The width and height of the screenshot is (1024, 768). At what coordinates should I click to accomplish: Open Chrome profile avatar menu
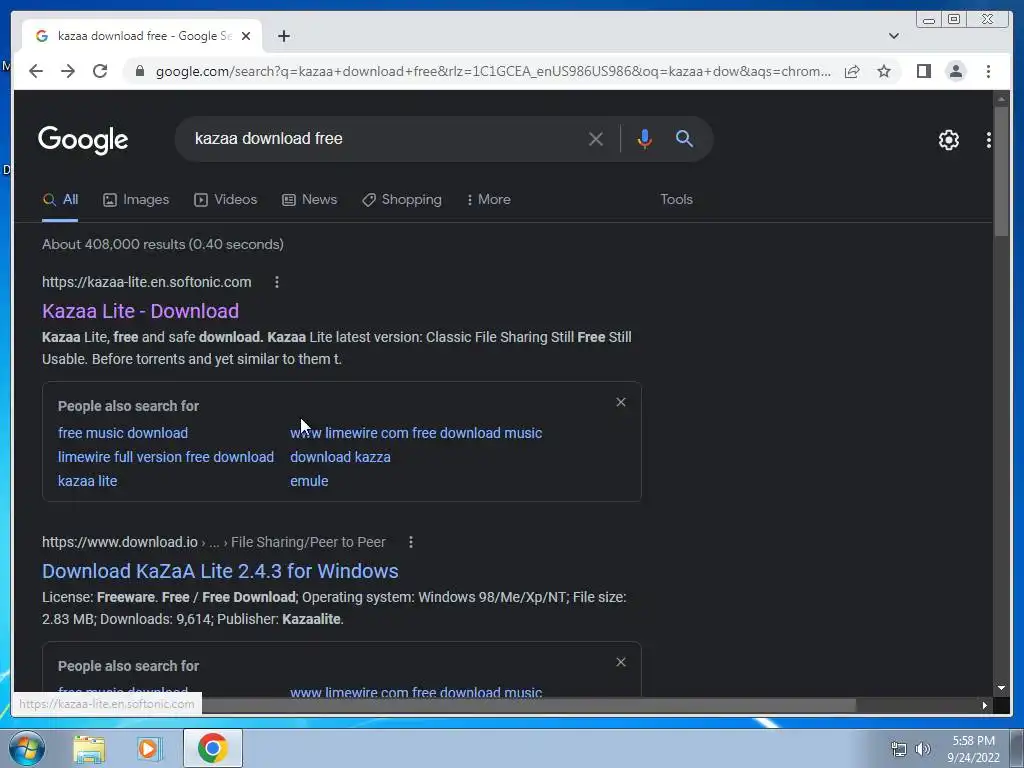(955, 71)
